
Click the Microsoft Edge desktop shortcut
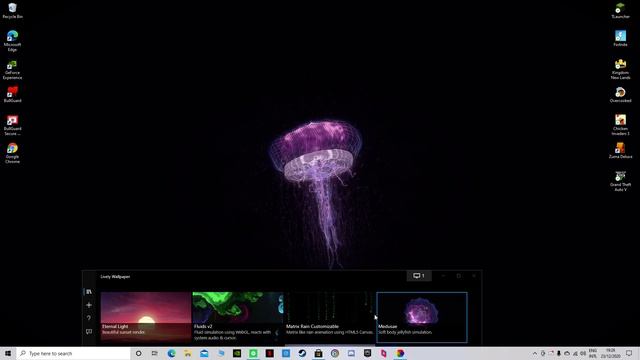(12, 41)
